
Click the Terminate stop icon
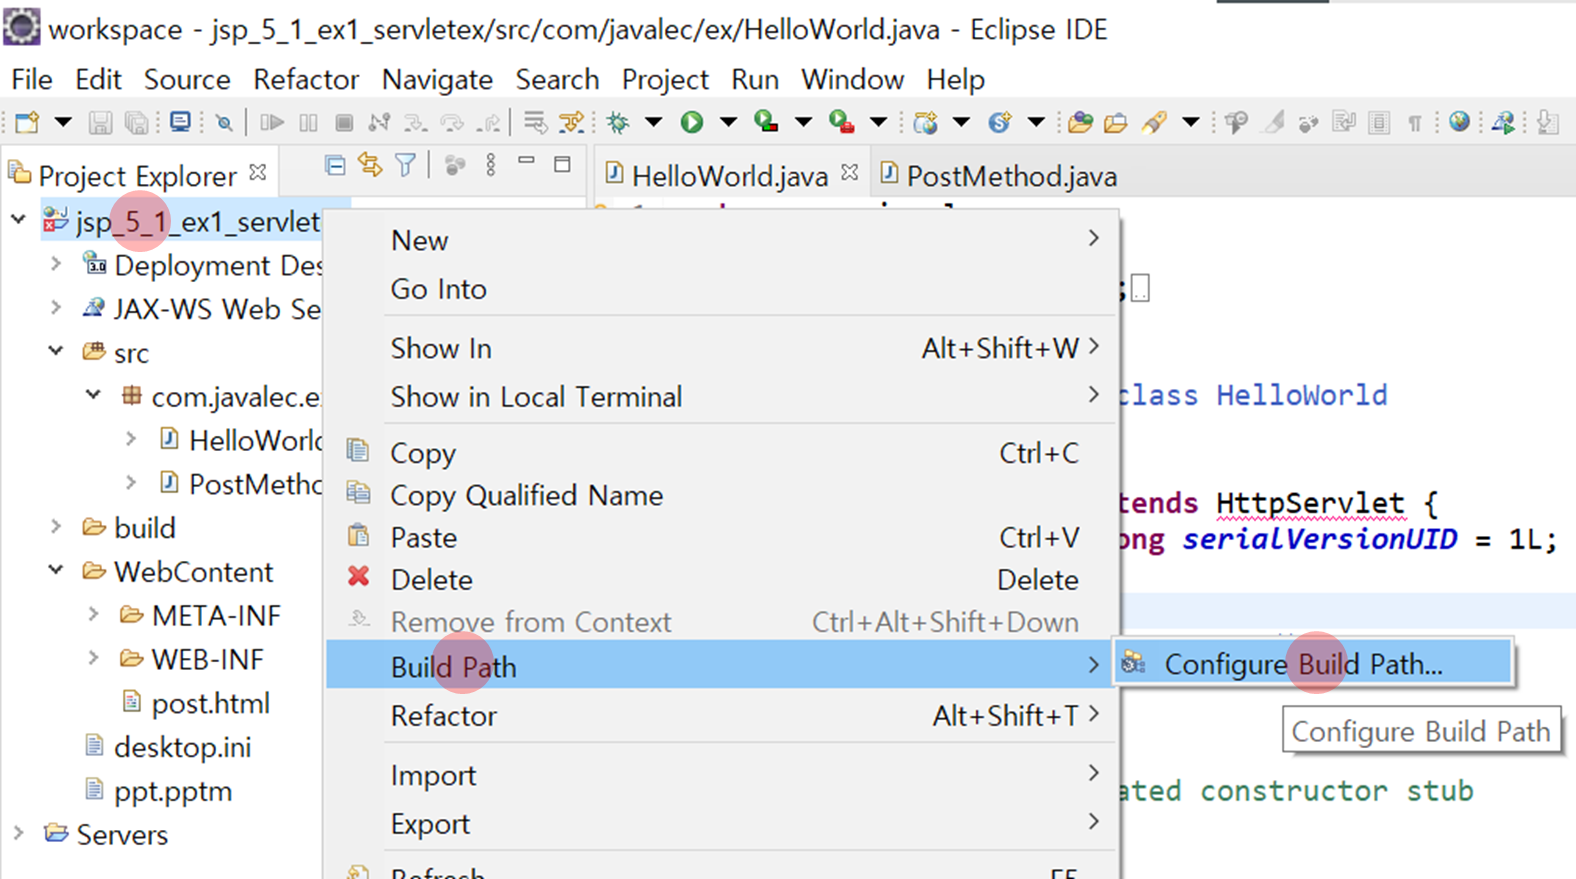344,122
